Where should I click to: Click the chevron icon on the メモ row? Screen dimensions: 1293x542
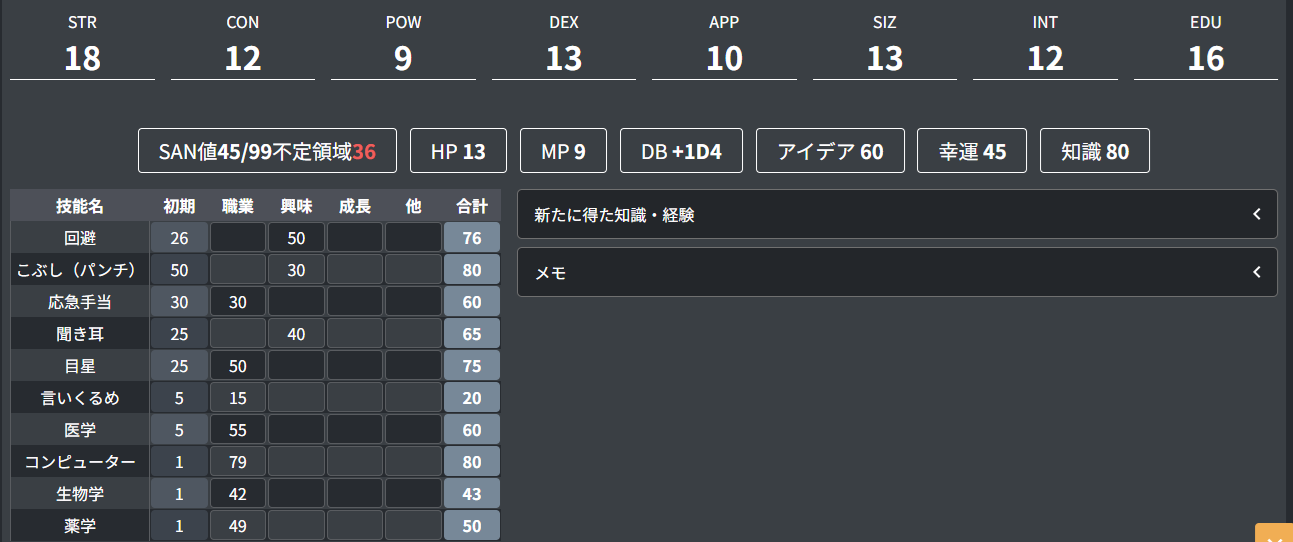pyautogui.click(x=1256, y=272)
